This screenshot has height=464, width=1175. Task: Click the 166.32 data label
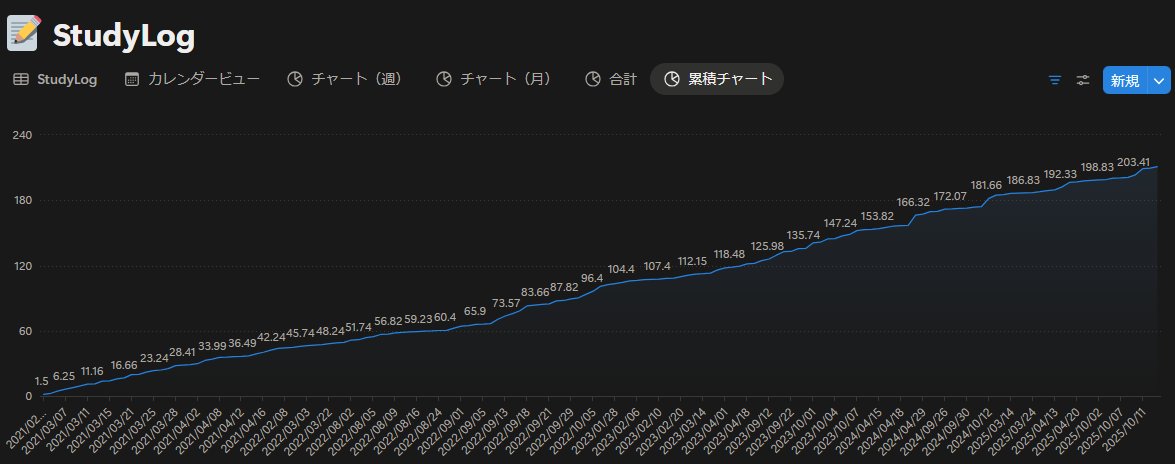click(x=913, y=202)
